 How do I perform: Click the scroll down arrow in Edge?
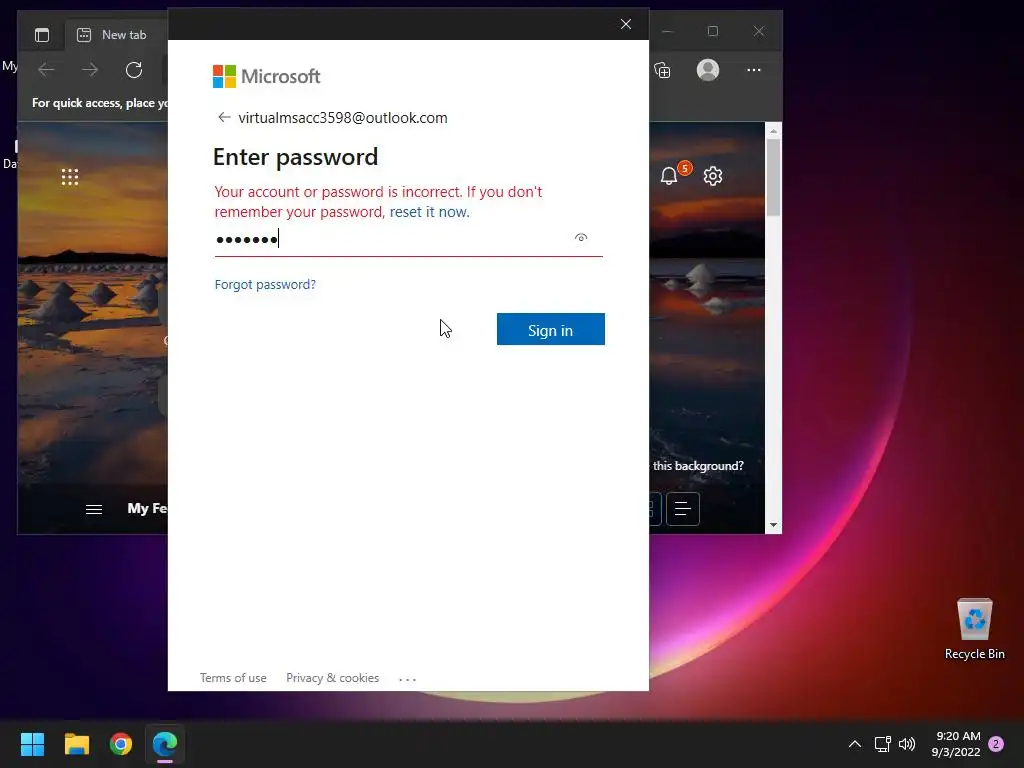[x=773, y=525]
